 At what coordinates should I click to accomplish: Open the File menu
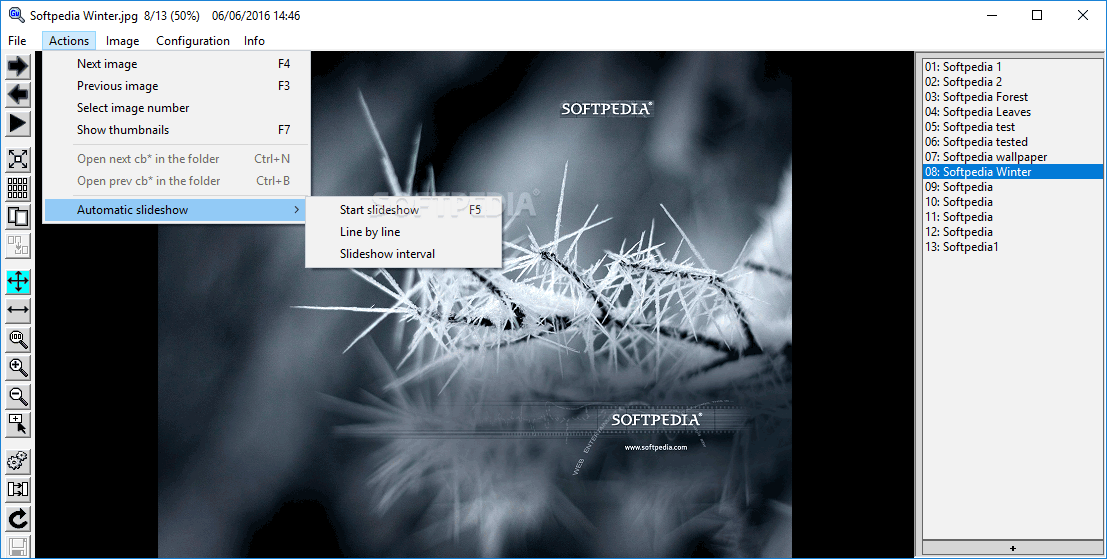tap(17, 41)
